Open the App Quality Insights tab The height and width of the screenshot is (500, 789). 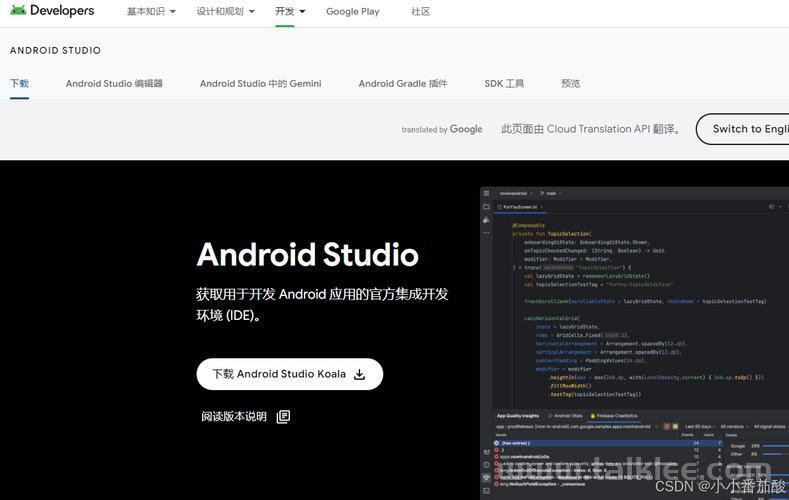coord(518,416)
